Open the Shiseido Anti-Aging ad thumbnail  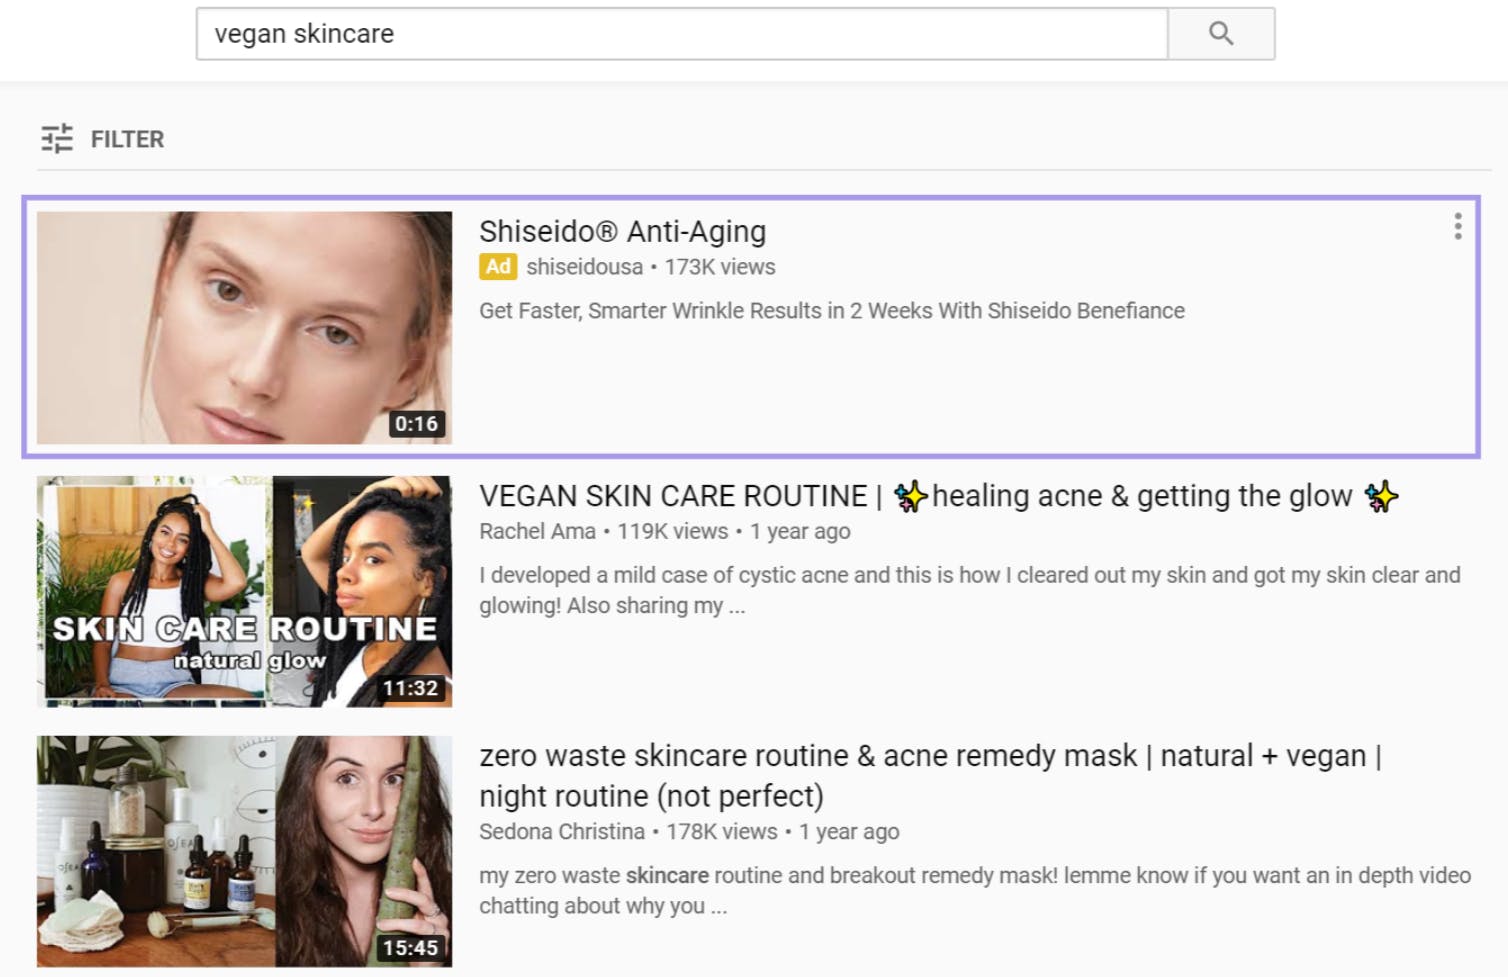click(x=244, y=327)
